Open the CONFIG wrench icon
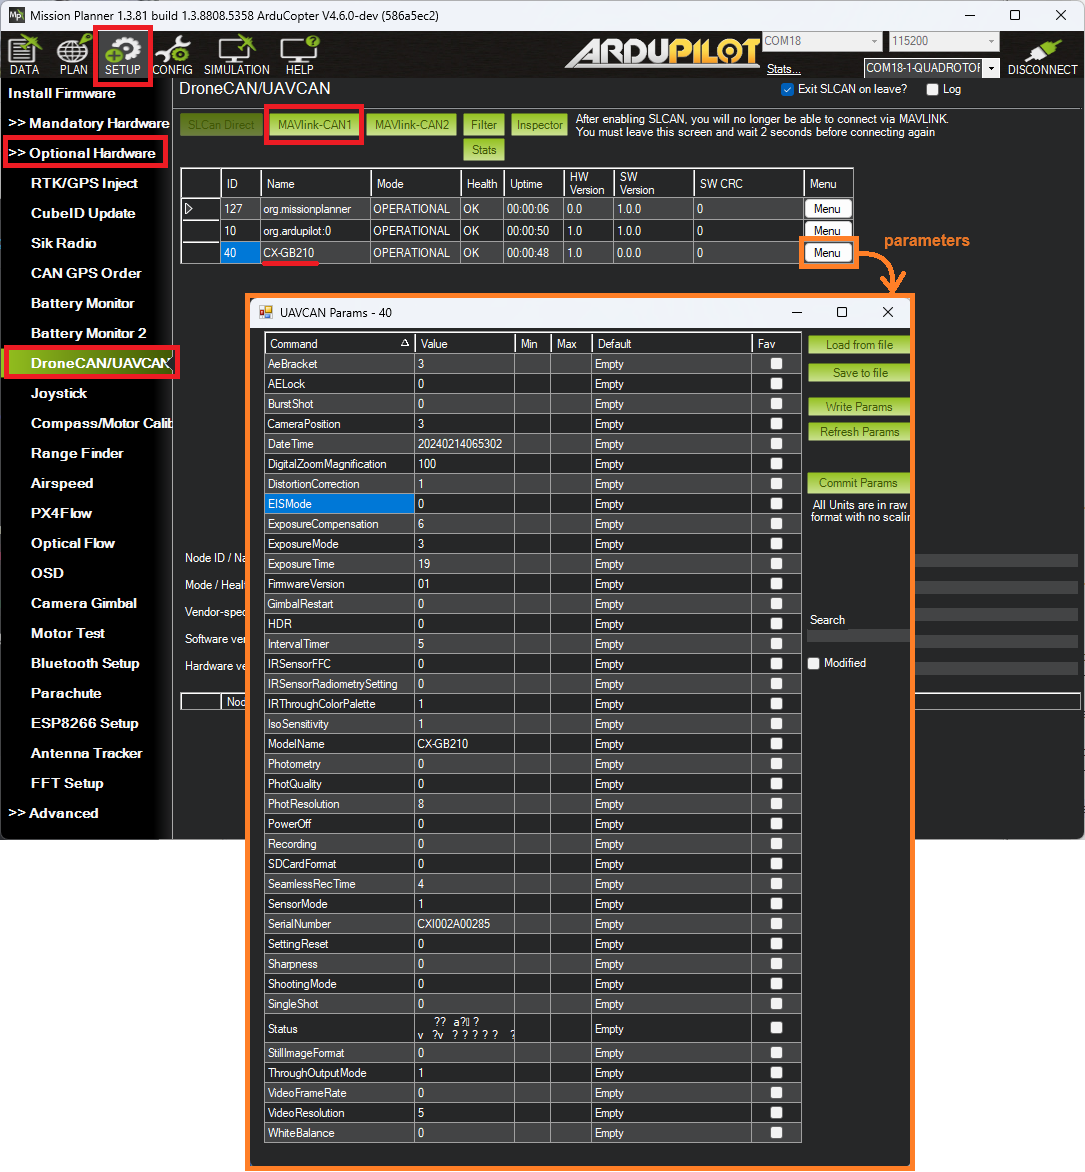 click(172, 51)
